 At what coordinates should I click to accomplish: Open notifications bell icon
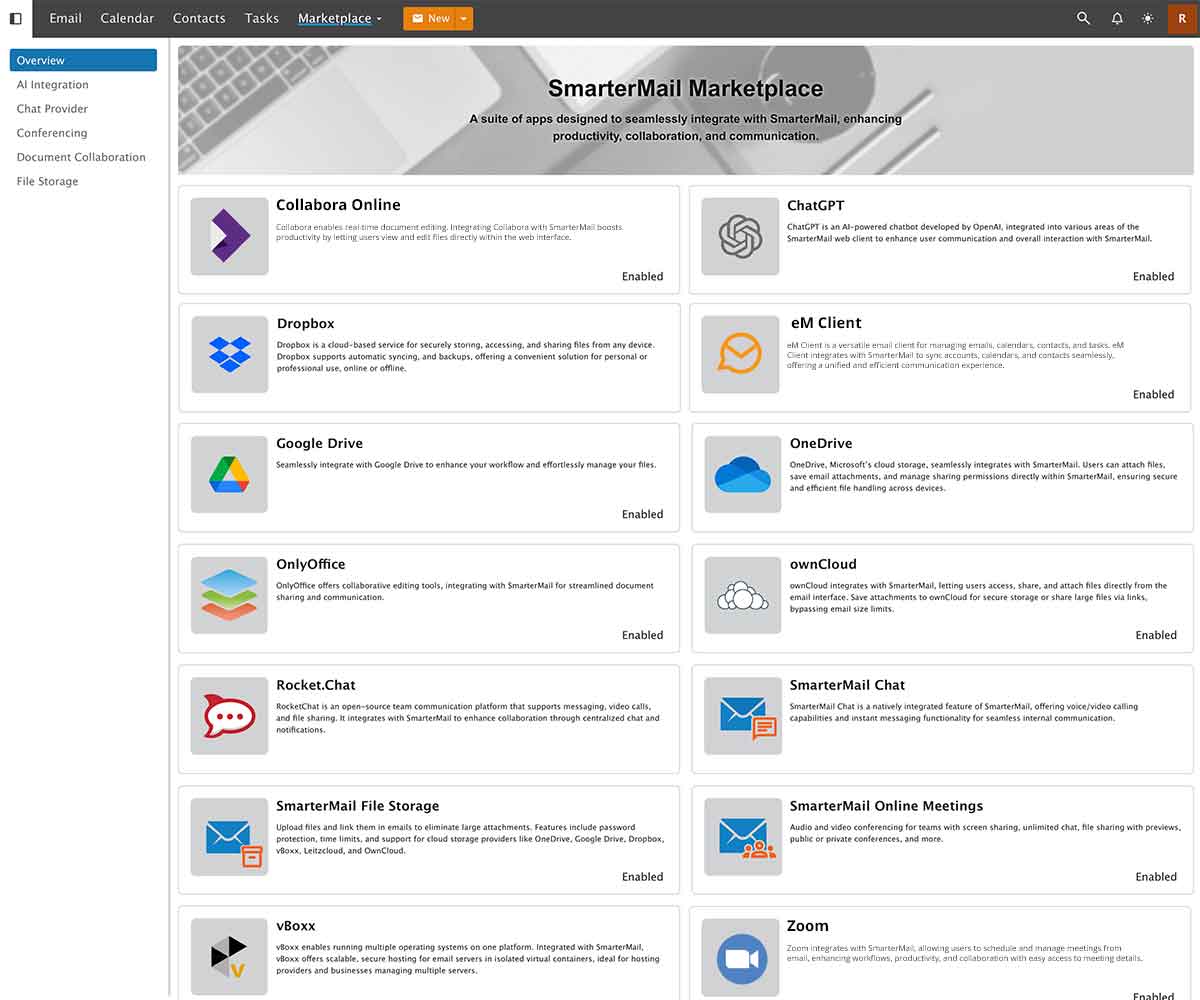1117,18
